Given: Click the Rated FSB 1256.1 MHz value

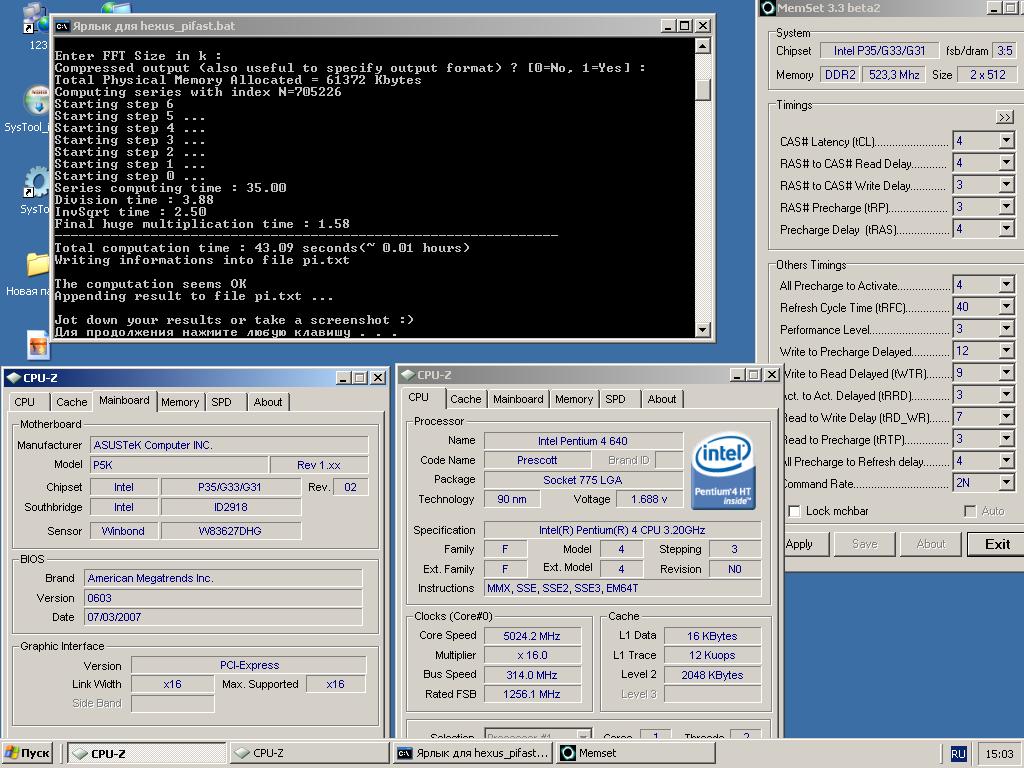Looking at the screenshot, I should pyautogui.click(x=532, y=694).
